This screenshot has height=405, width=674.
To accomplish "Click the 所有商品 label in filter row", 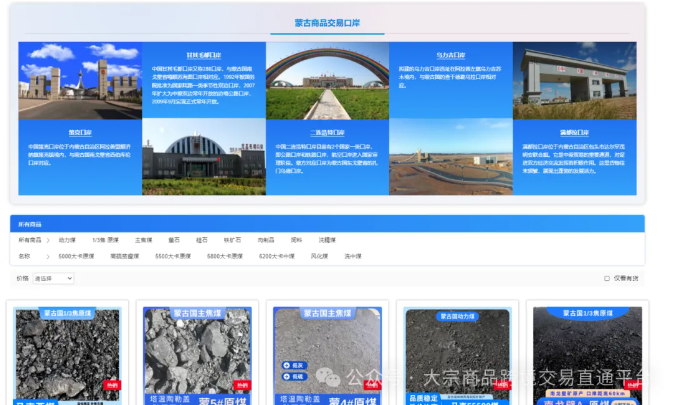I will [30, 240].
